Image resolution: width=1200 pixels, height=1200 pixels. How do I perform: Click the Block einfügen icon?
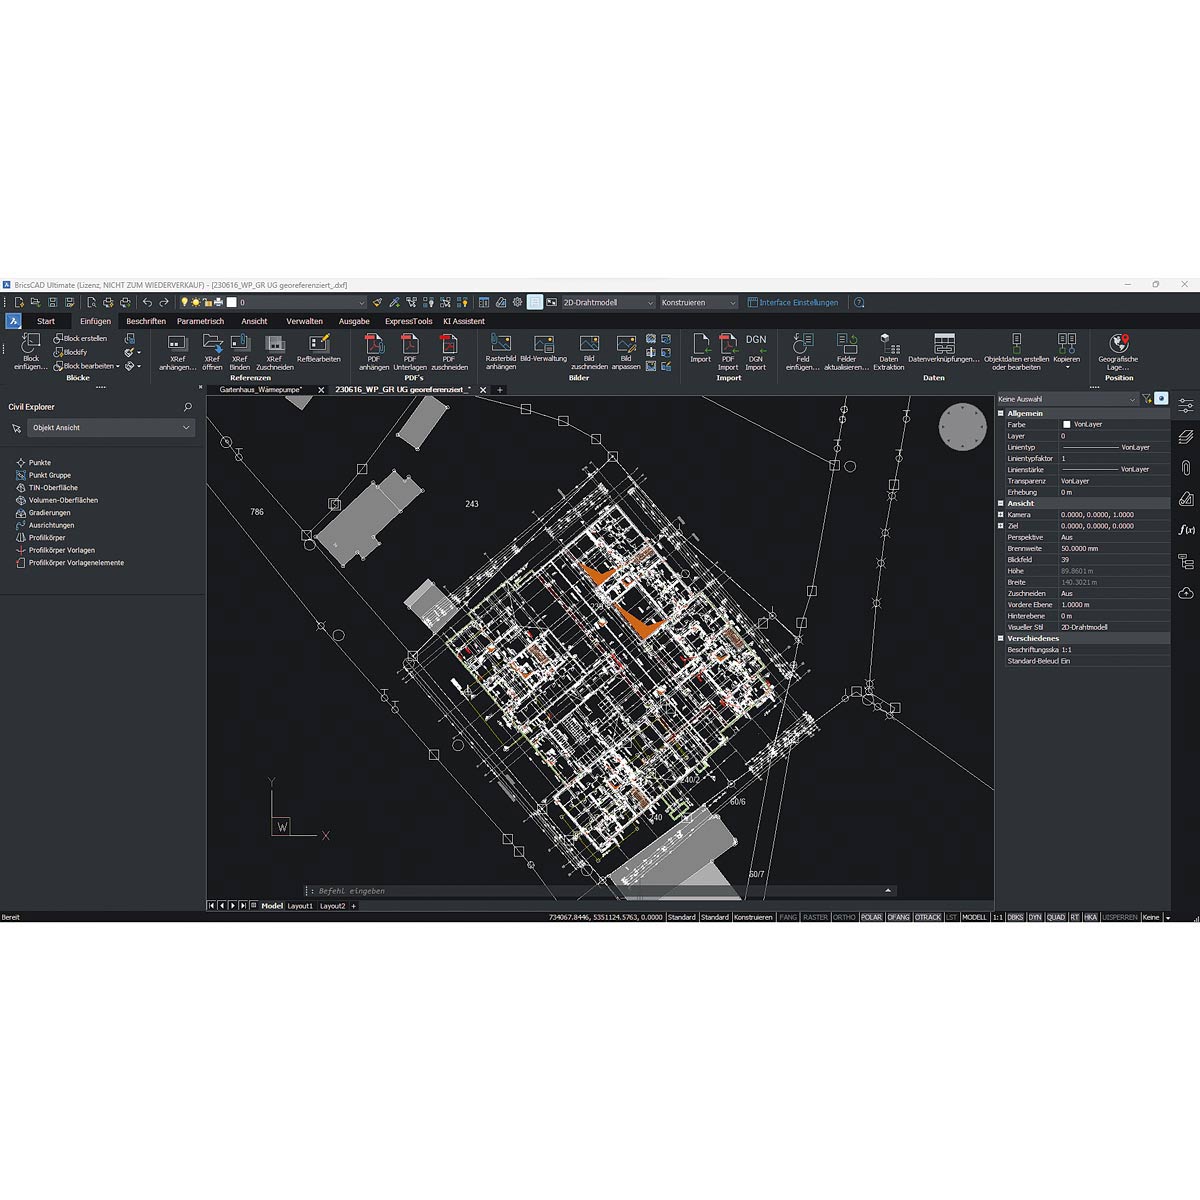coord(31,345)
